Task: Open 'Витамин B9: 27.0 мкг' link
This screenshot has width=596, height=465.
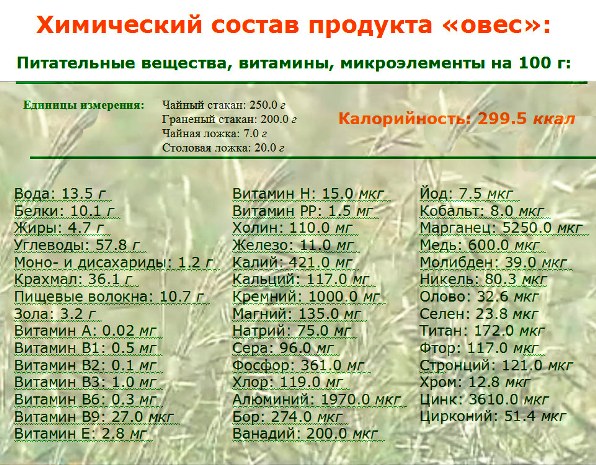Action: [x=94, y=416]
